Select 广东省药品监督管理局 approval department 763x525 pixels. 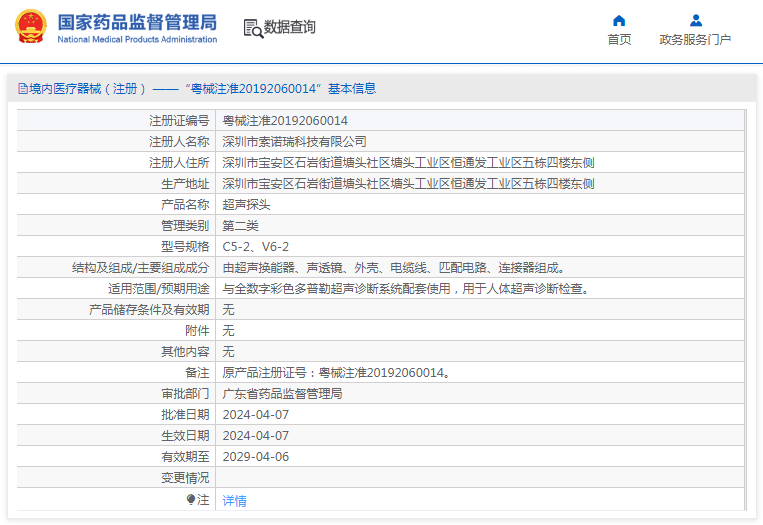[282, 394]
